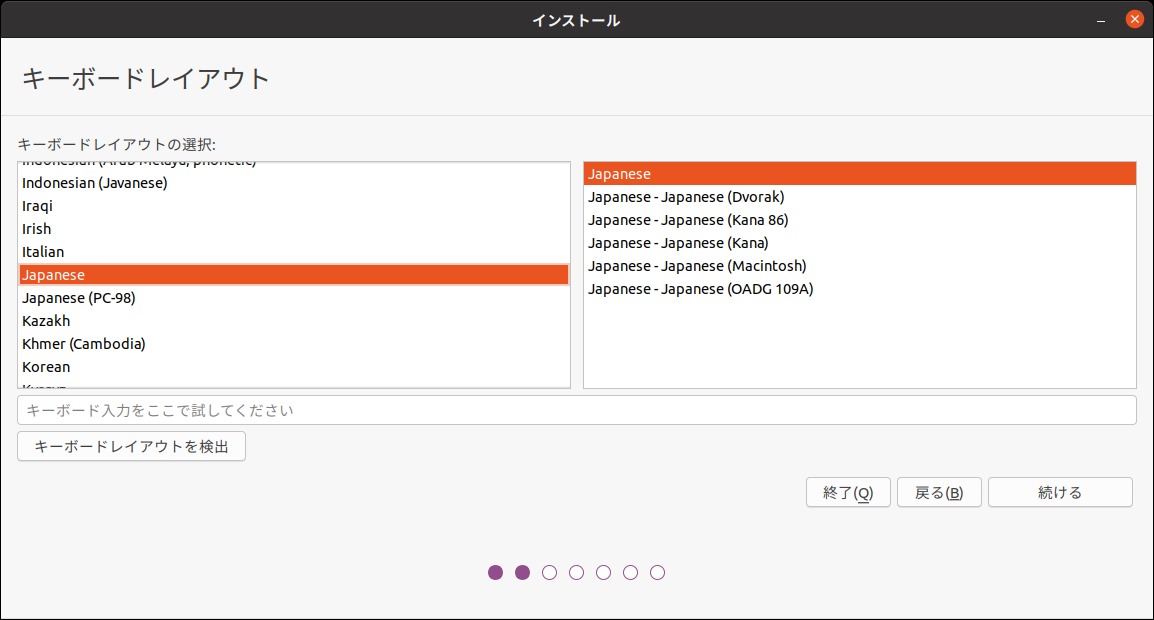Viewport: 1154px width, 620px height.
Task: Select the plain Japanese variant on the right
Action: pyautogui.click(x=860, y=174)
